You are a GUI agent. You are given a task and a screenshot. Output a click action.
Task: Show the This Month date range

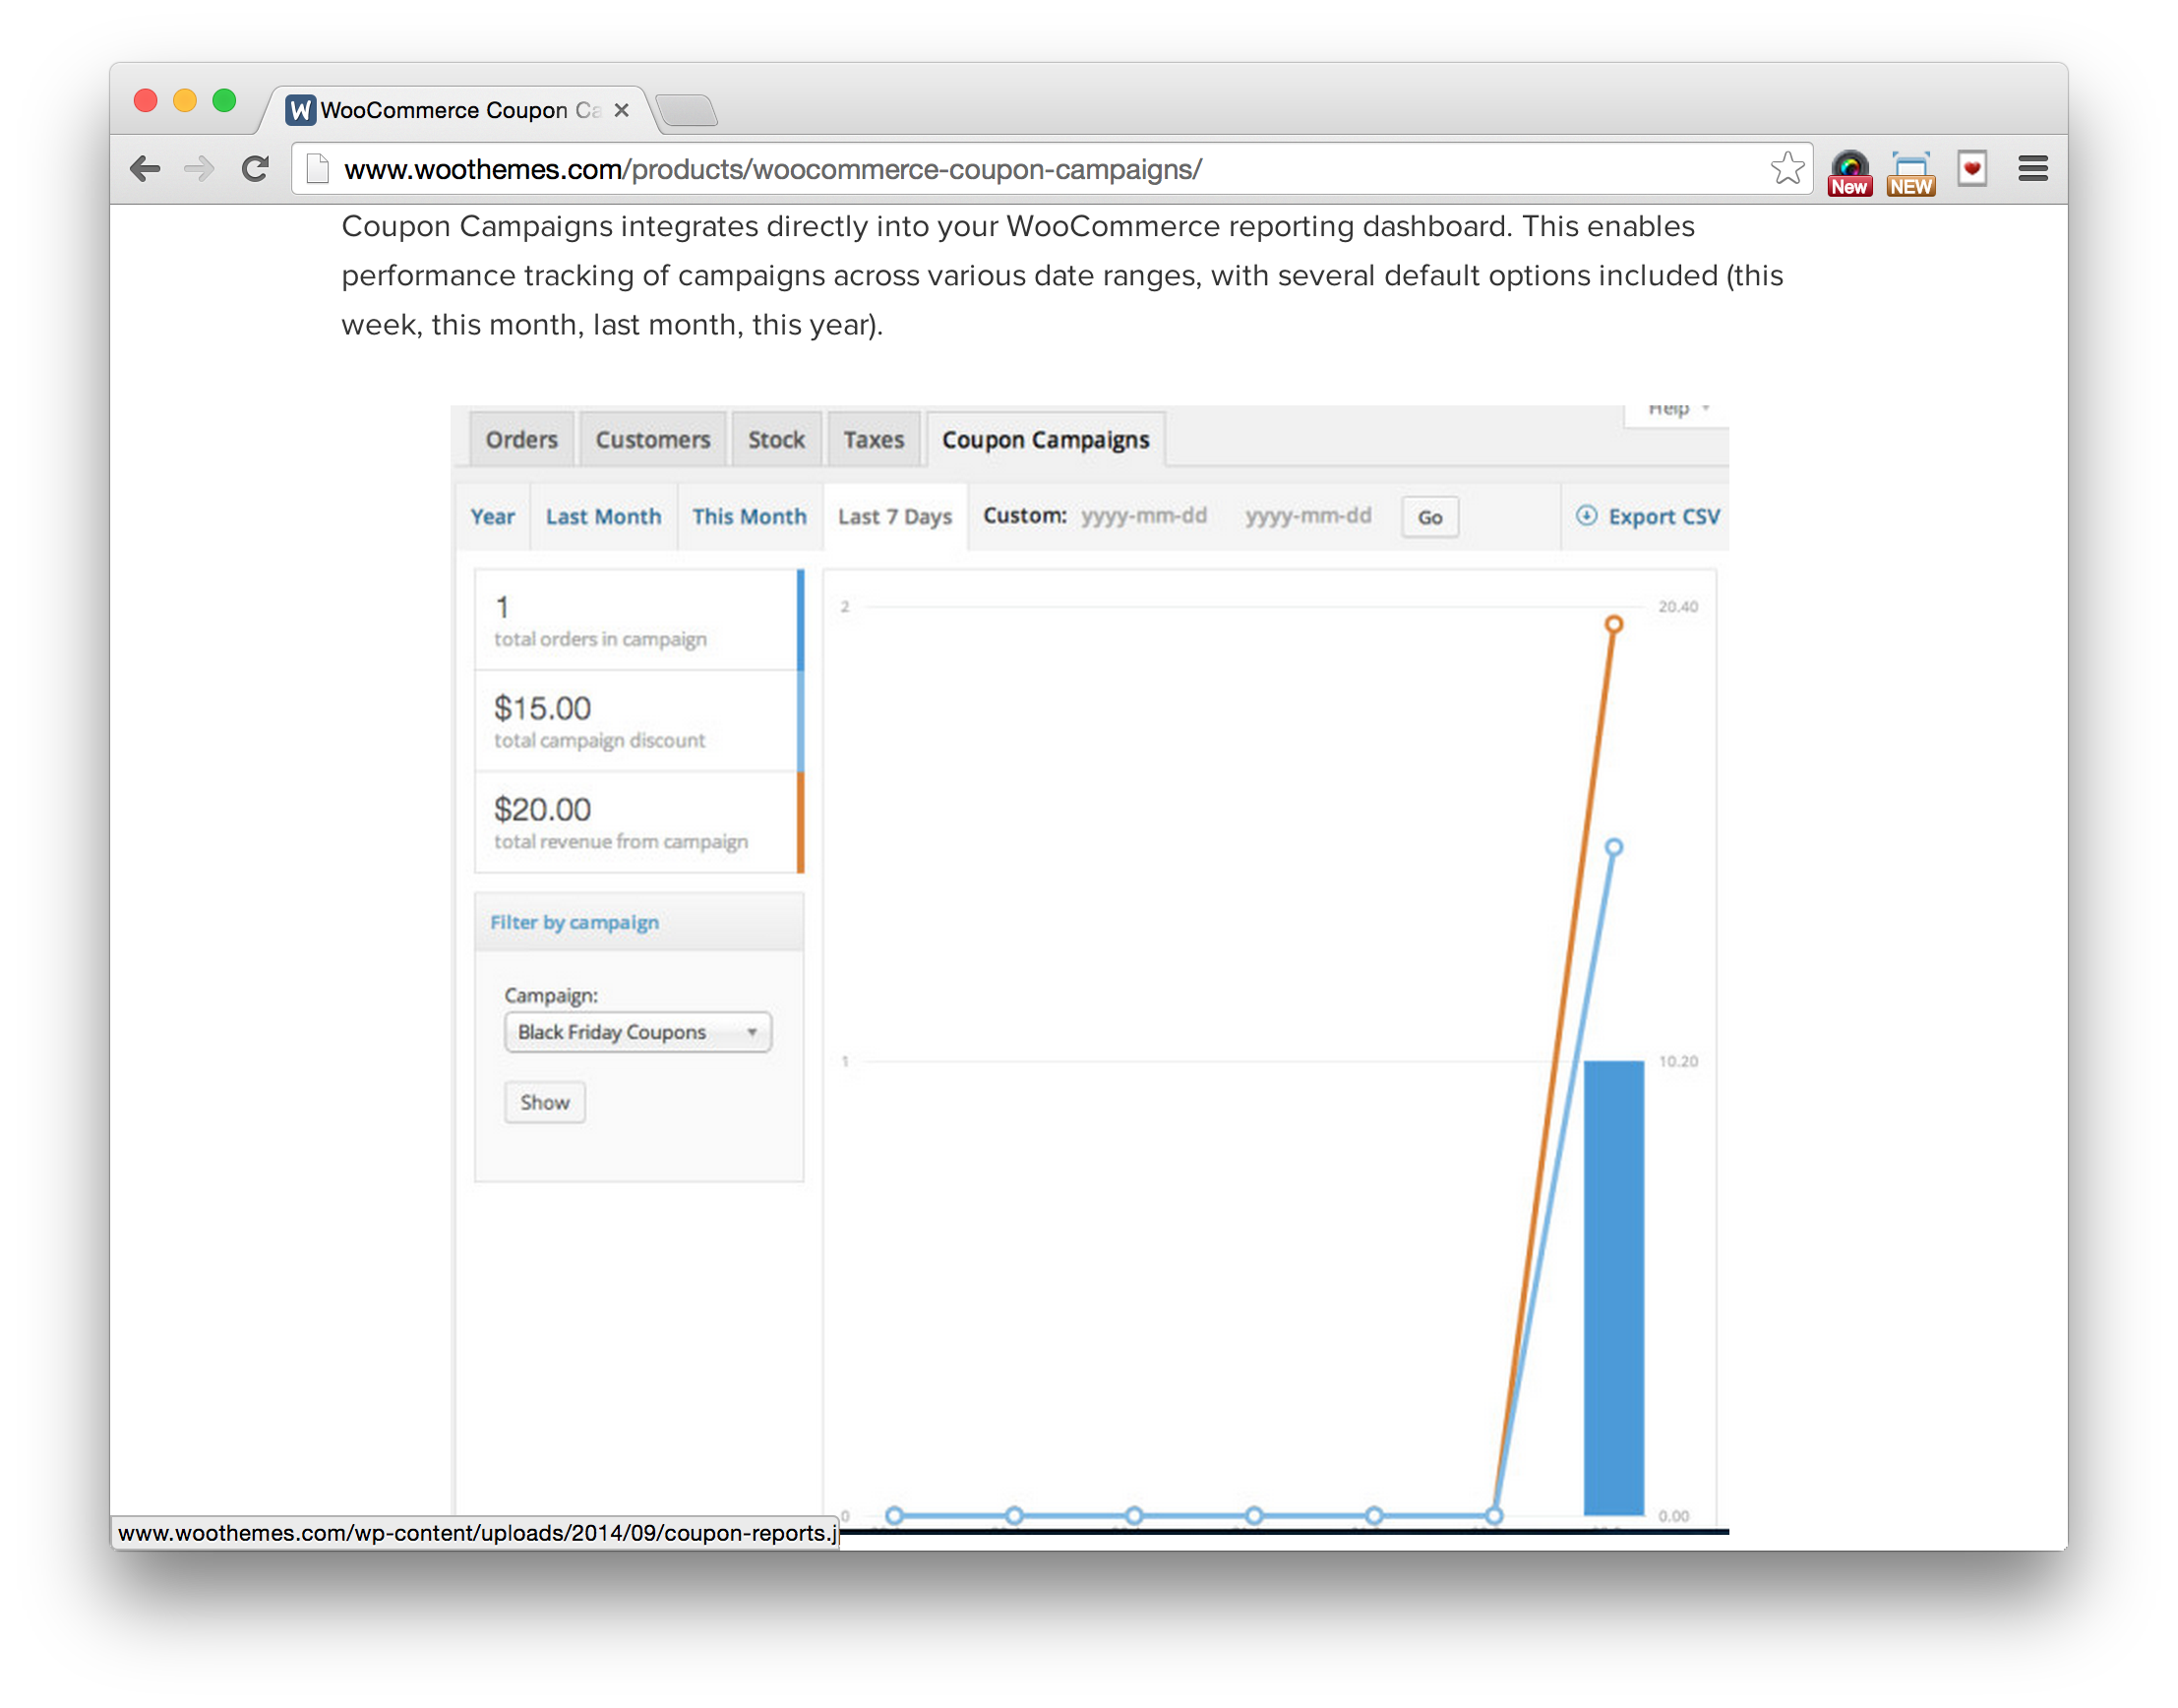click(749, 517)
